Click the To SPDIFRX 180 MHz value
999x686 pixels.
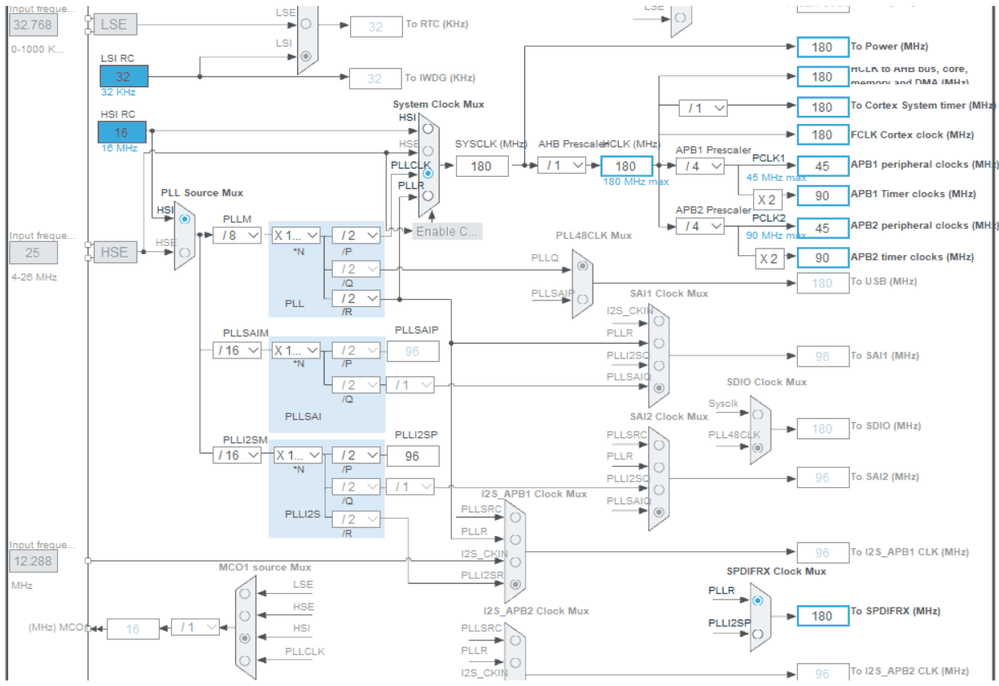tap(823, 616)
